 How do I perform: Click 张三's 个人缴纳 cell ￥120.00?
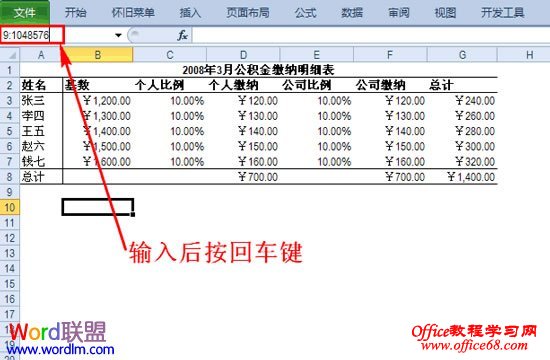pyautogui.click(x=243, y=101)
